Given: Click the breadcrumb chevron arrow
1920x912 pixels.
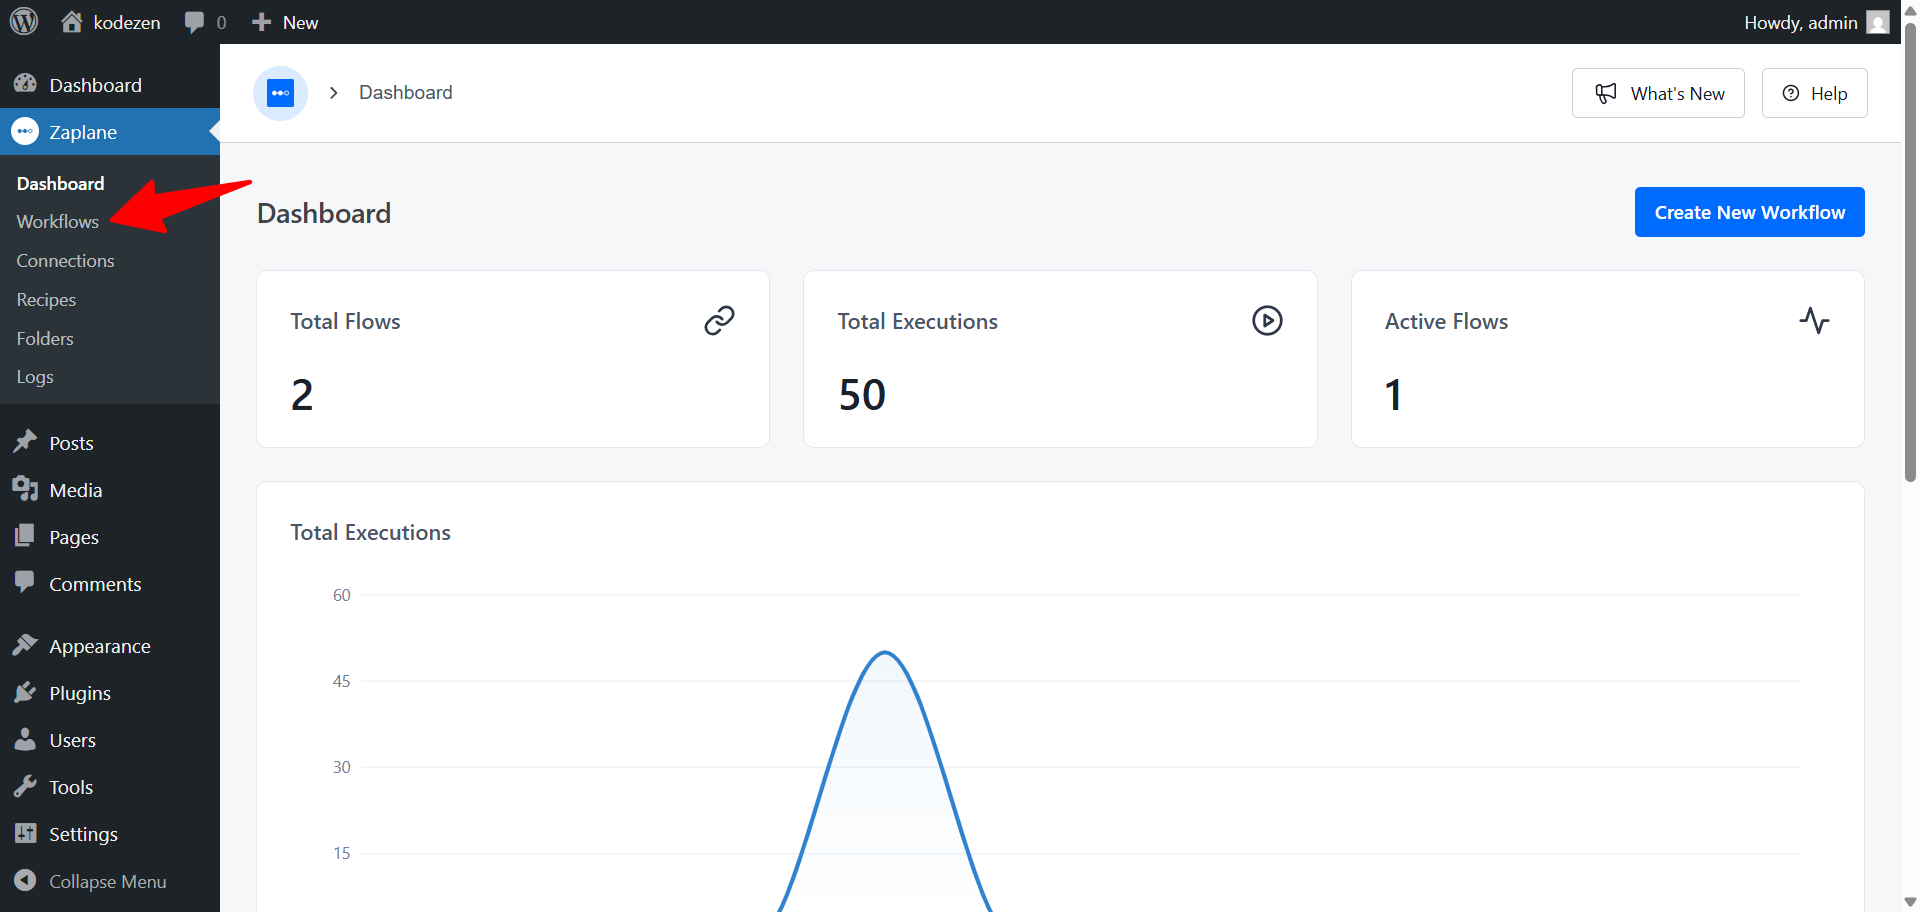Looking at the screenshot, I should pyautogui.click(x=334, y=93).
